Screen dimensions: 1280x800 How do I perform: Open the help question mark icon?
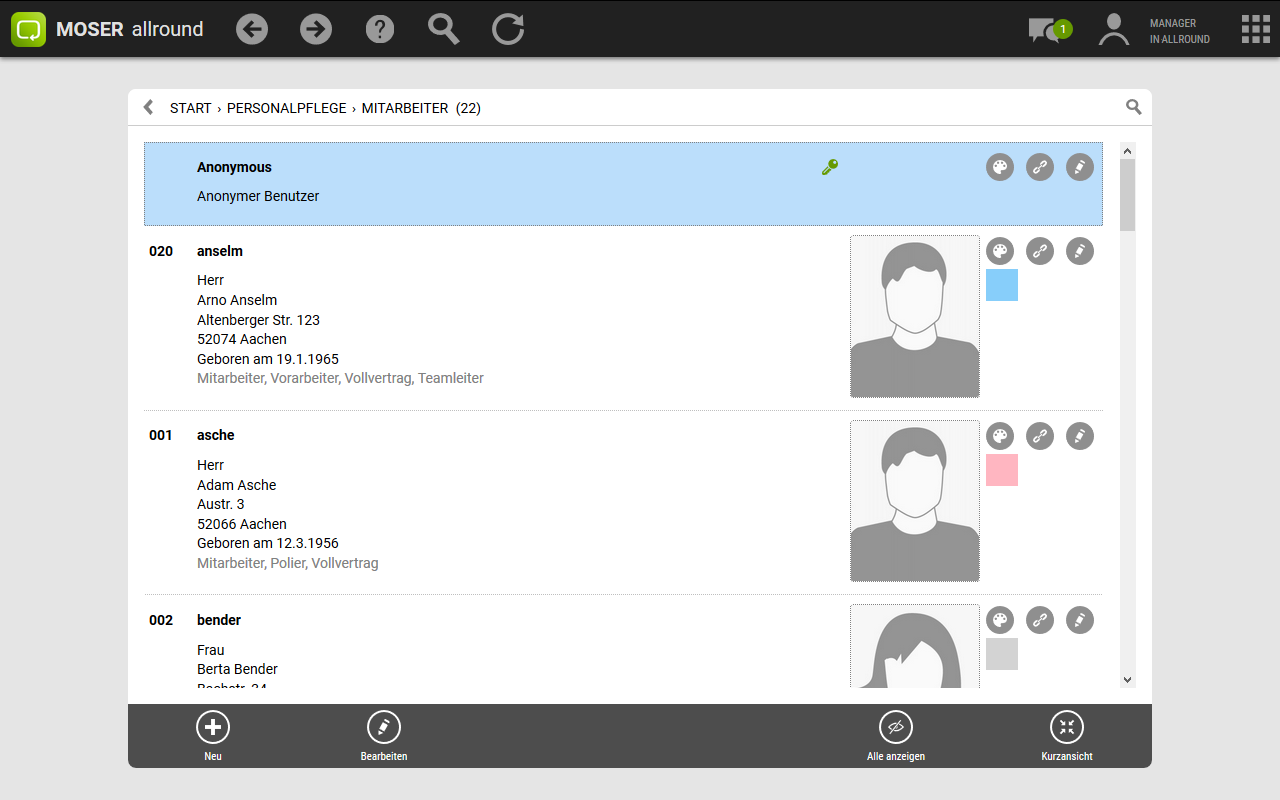click(380, 29)
